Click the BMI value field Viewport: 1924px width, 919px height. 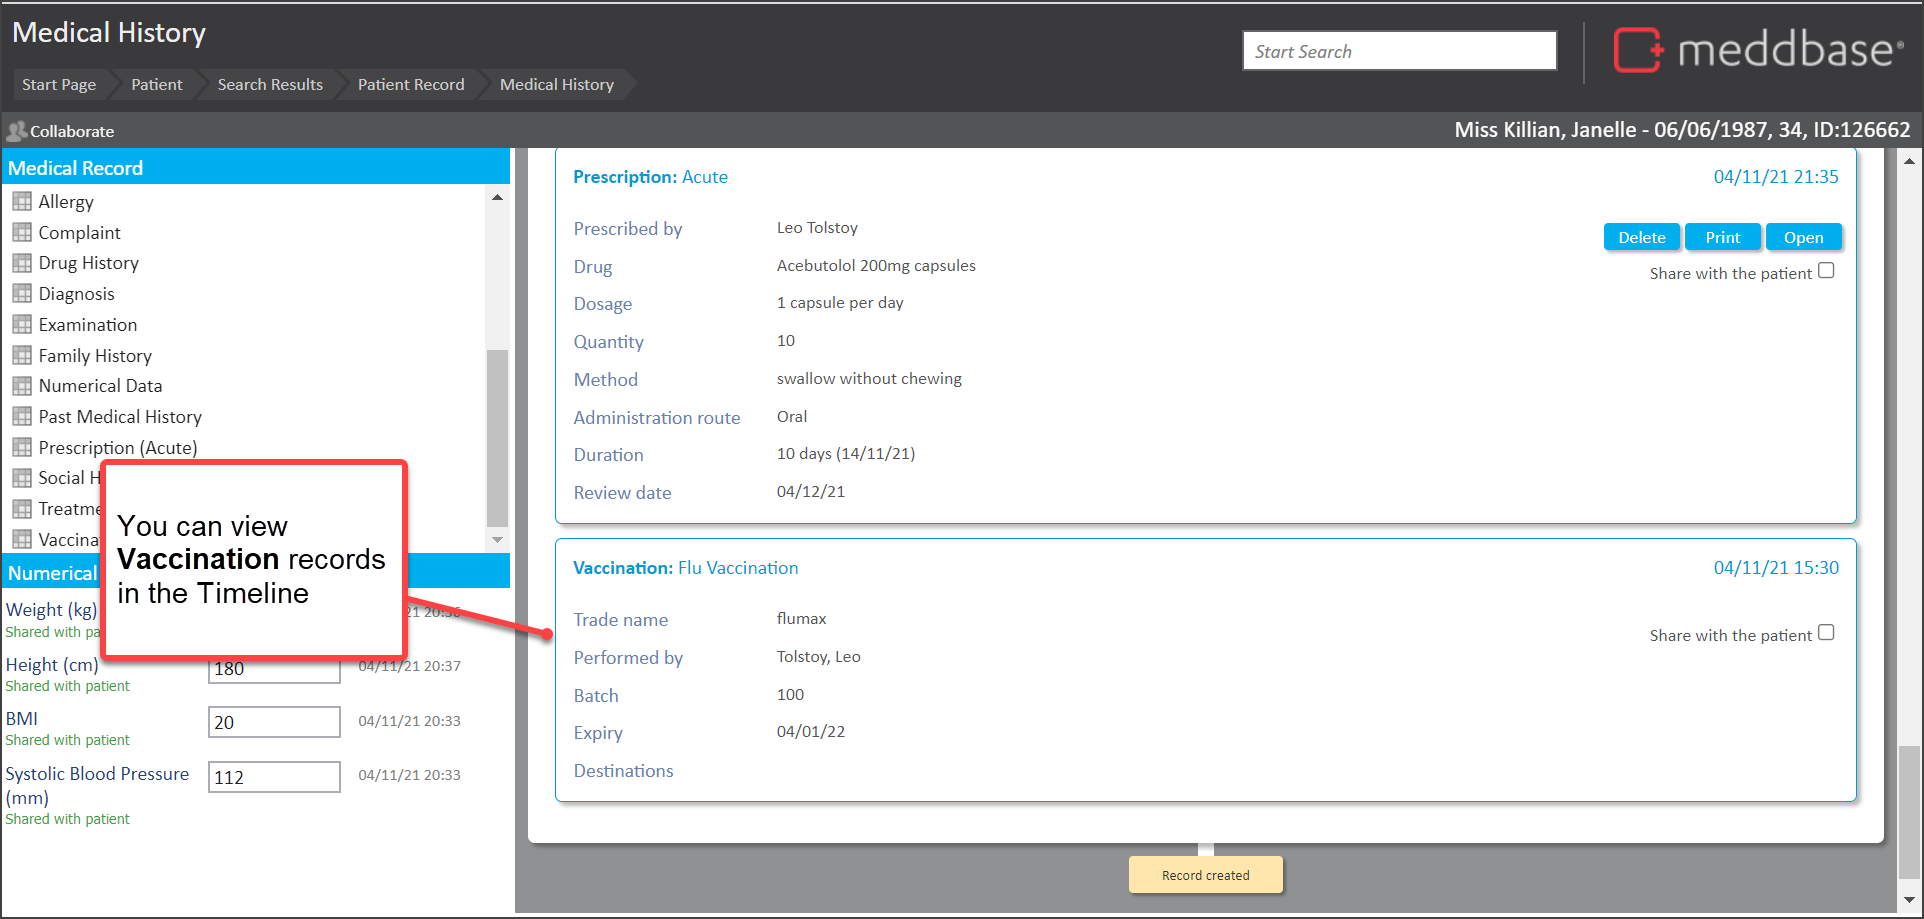pos(274,722)
